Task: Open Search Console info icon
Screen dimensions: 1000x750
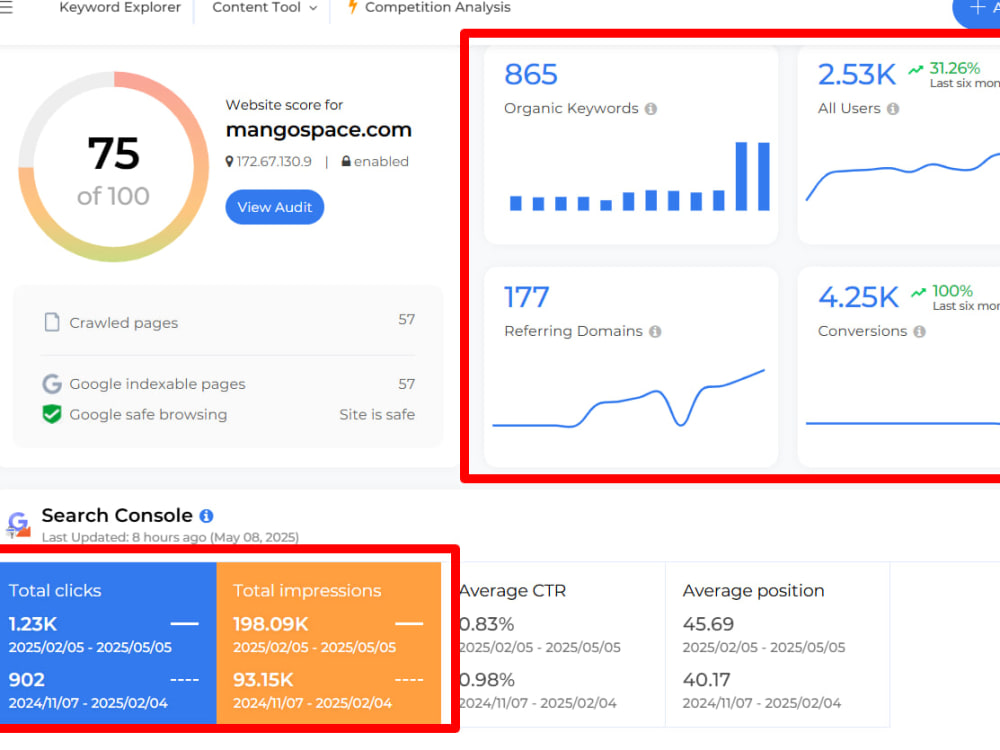Action: [206, 515]
